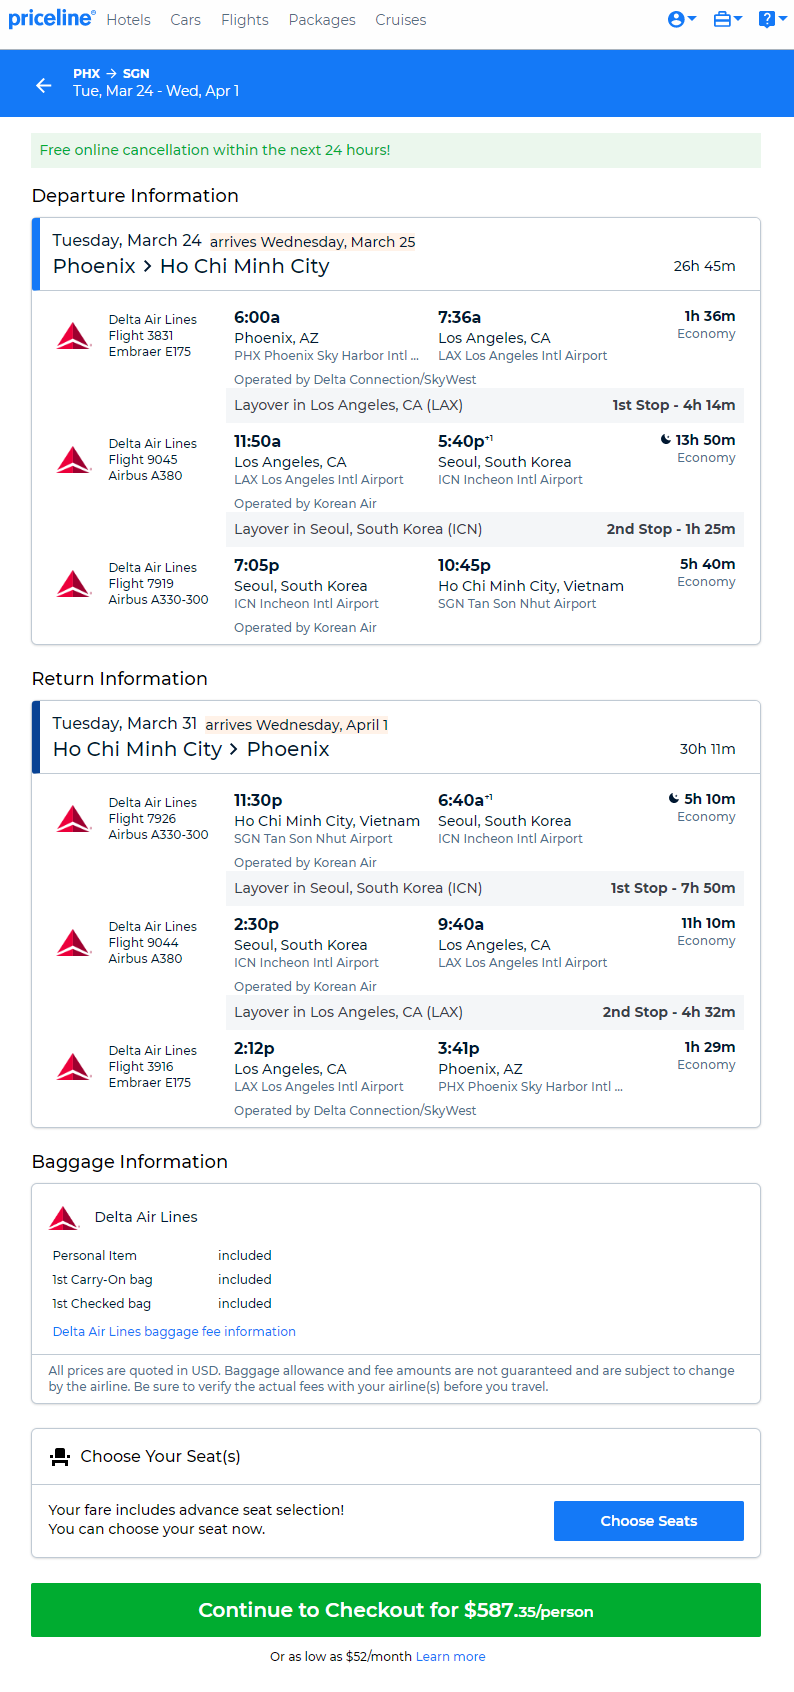This screenshot has width=794, height=1692.
Task: Click Delta logo in Baggage Information
Action: pyautogui.click(x=64, y=1218)
